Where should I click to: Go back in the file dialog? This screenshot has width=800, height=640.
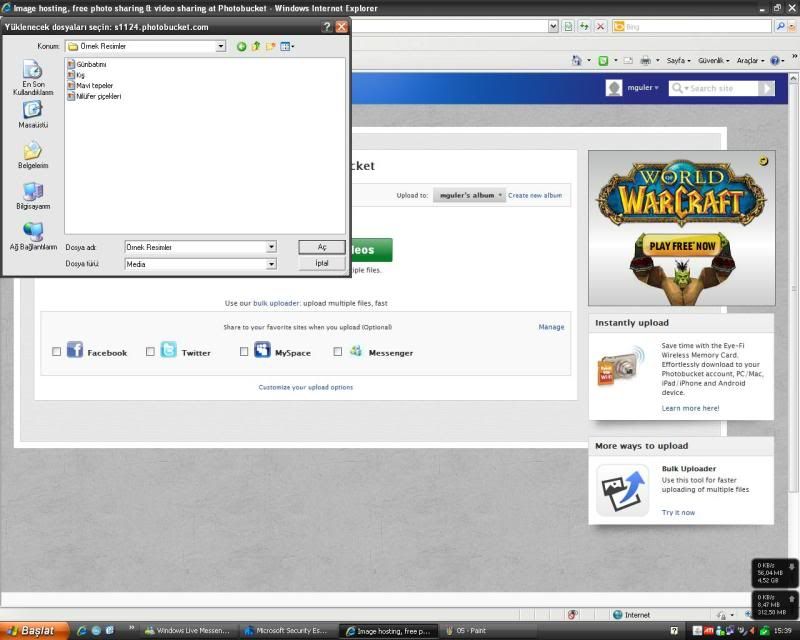tap(241, 46)
